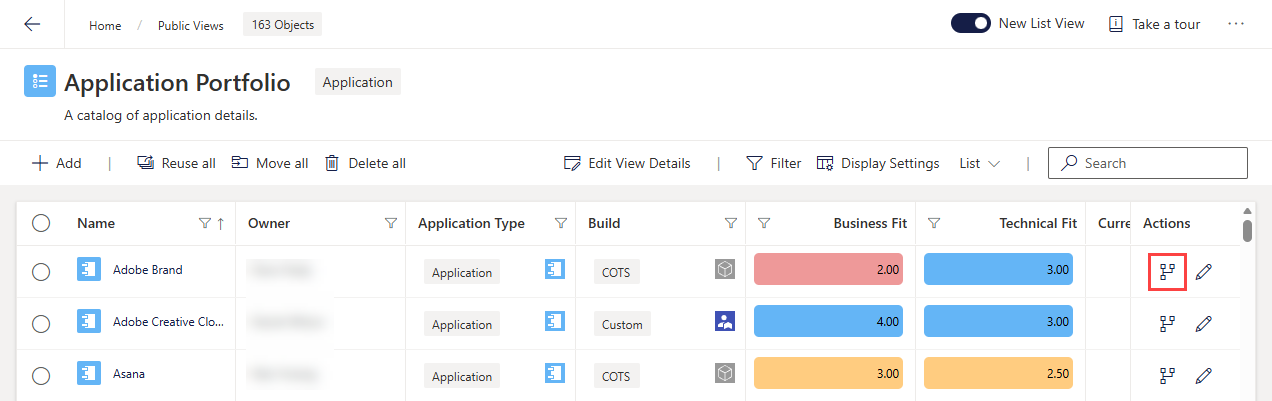The image size is (1272, 401).
Task: Open the relationship diagram icon for Adobe Brand
Action: [x=1166, y=271]
